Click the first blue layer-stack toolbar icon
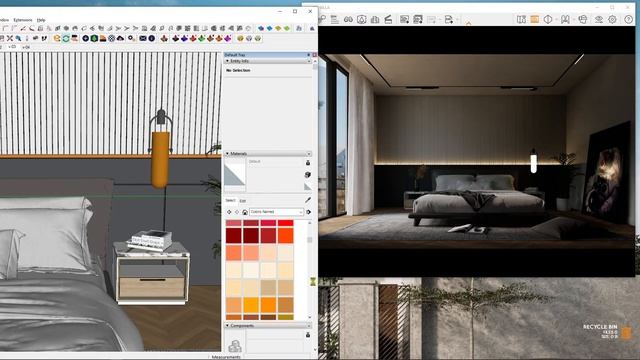The height and width of the screenshot is (360, 640). coord(260,28)
